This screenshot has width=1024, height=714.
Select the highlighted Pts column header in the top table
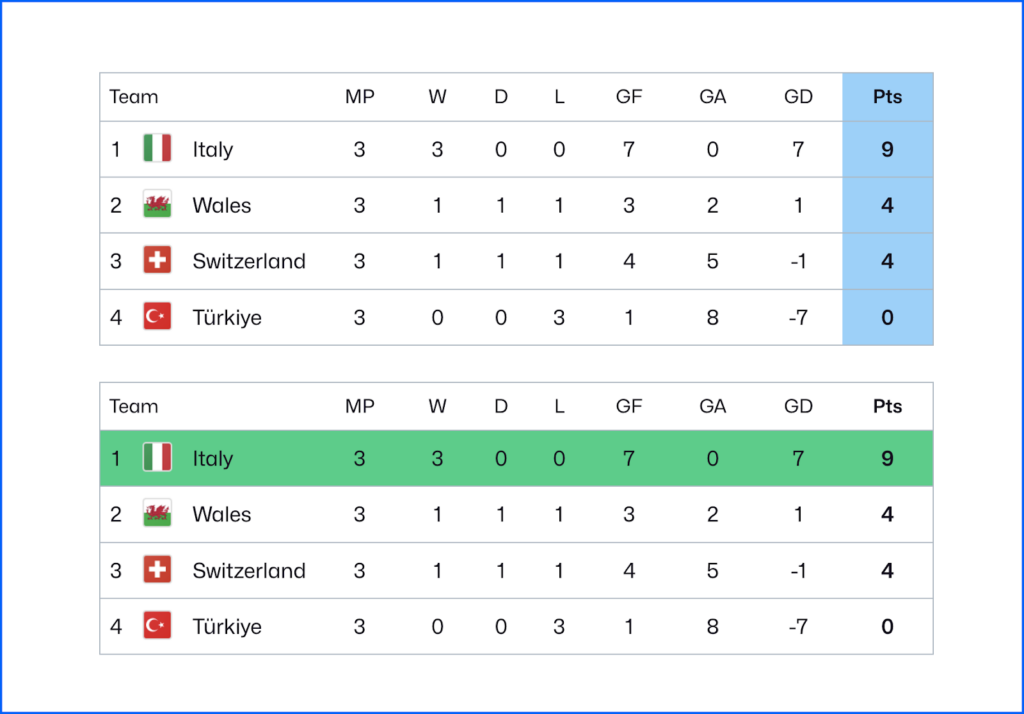tap(887, 97)
